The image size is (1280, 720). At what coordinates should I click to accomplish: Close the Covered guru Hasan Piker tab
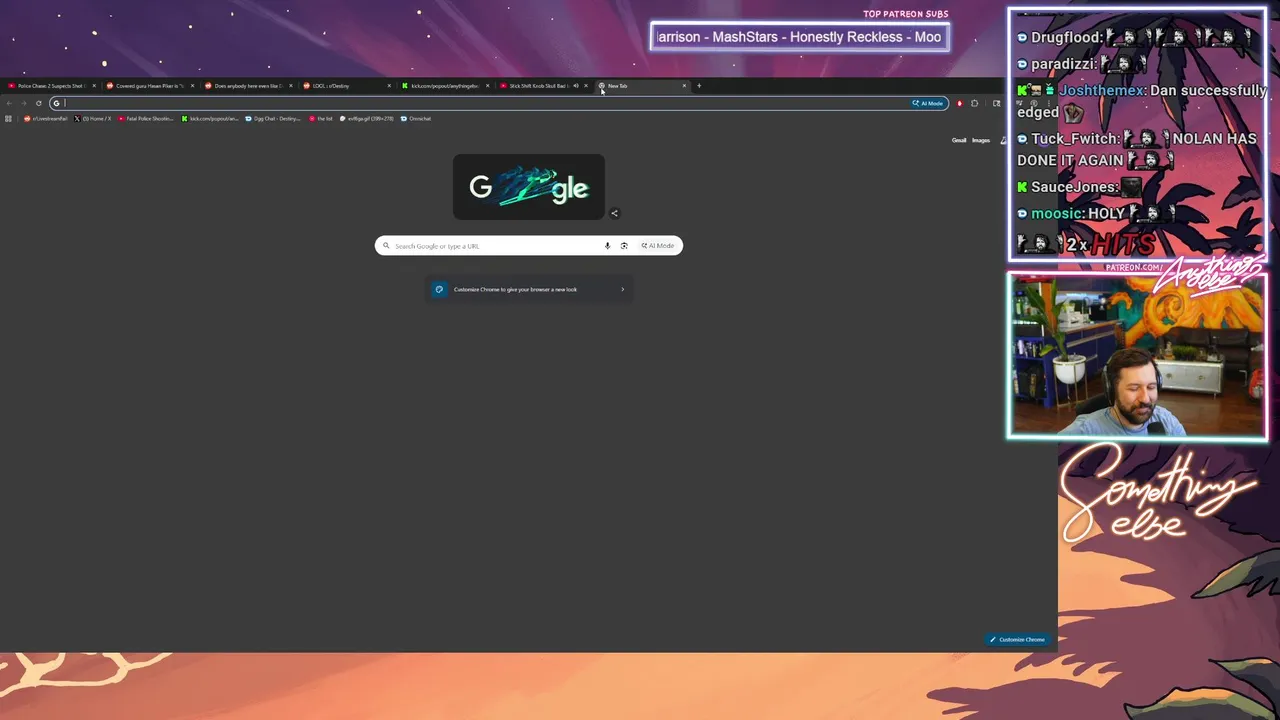click(x=193, y=86)
